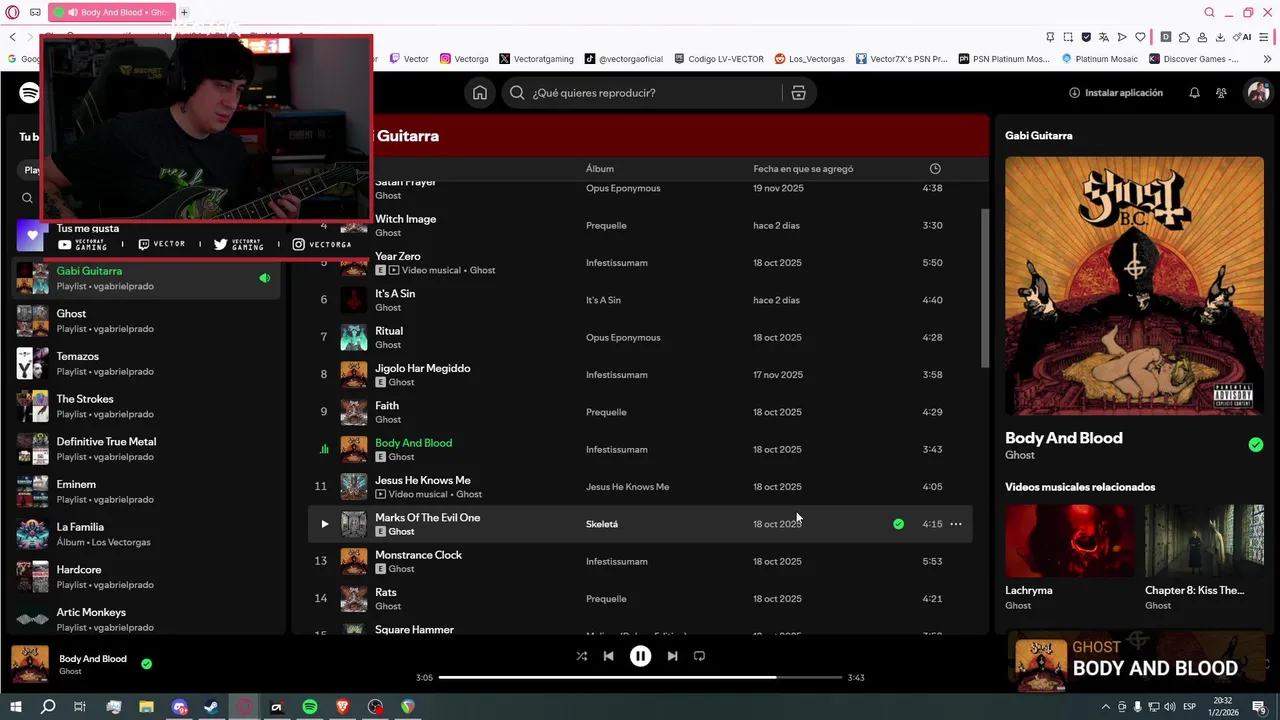Viewport: 1280px width, 720px height.
Task: Select the Rats track row
Action: point(640,599)
